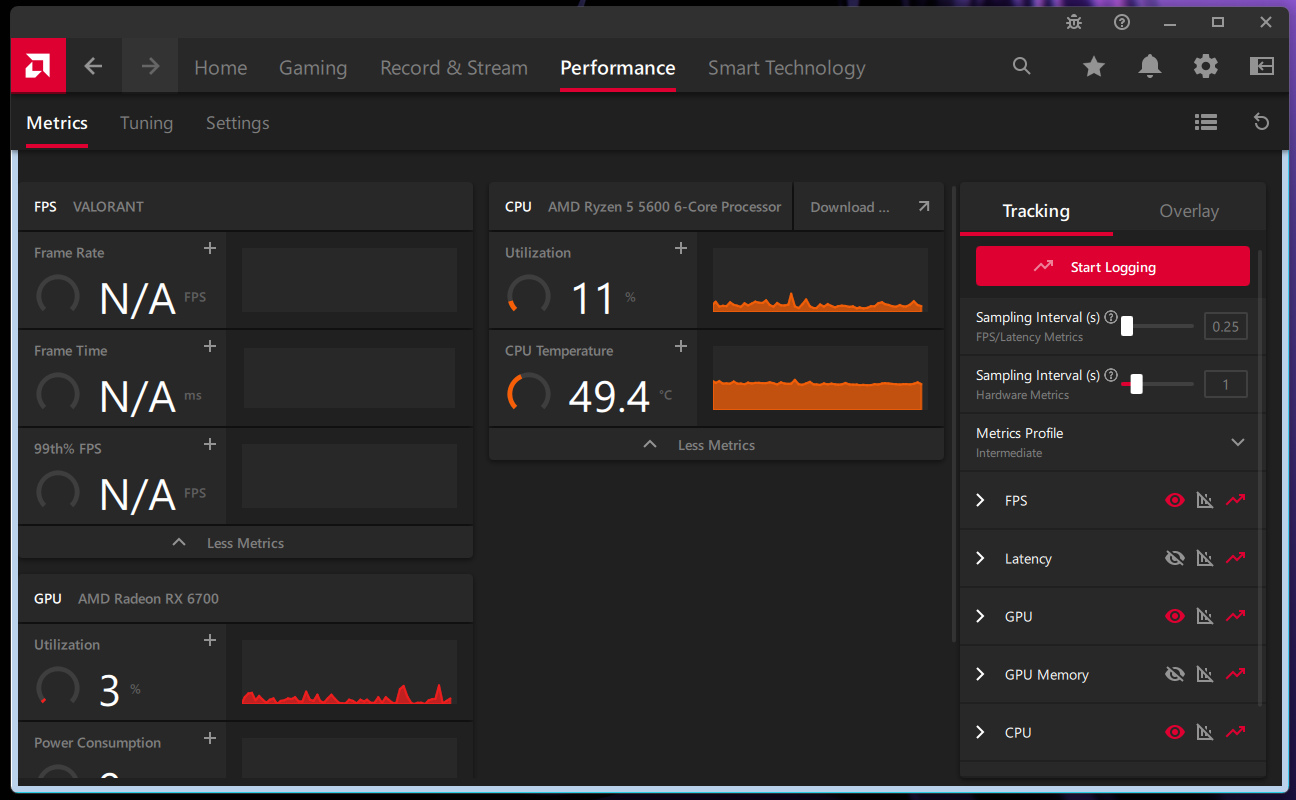Switch to the Overlay tab
The width and height of the screenshot is (1296, 800).
pos(1189,210)
